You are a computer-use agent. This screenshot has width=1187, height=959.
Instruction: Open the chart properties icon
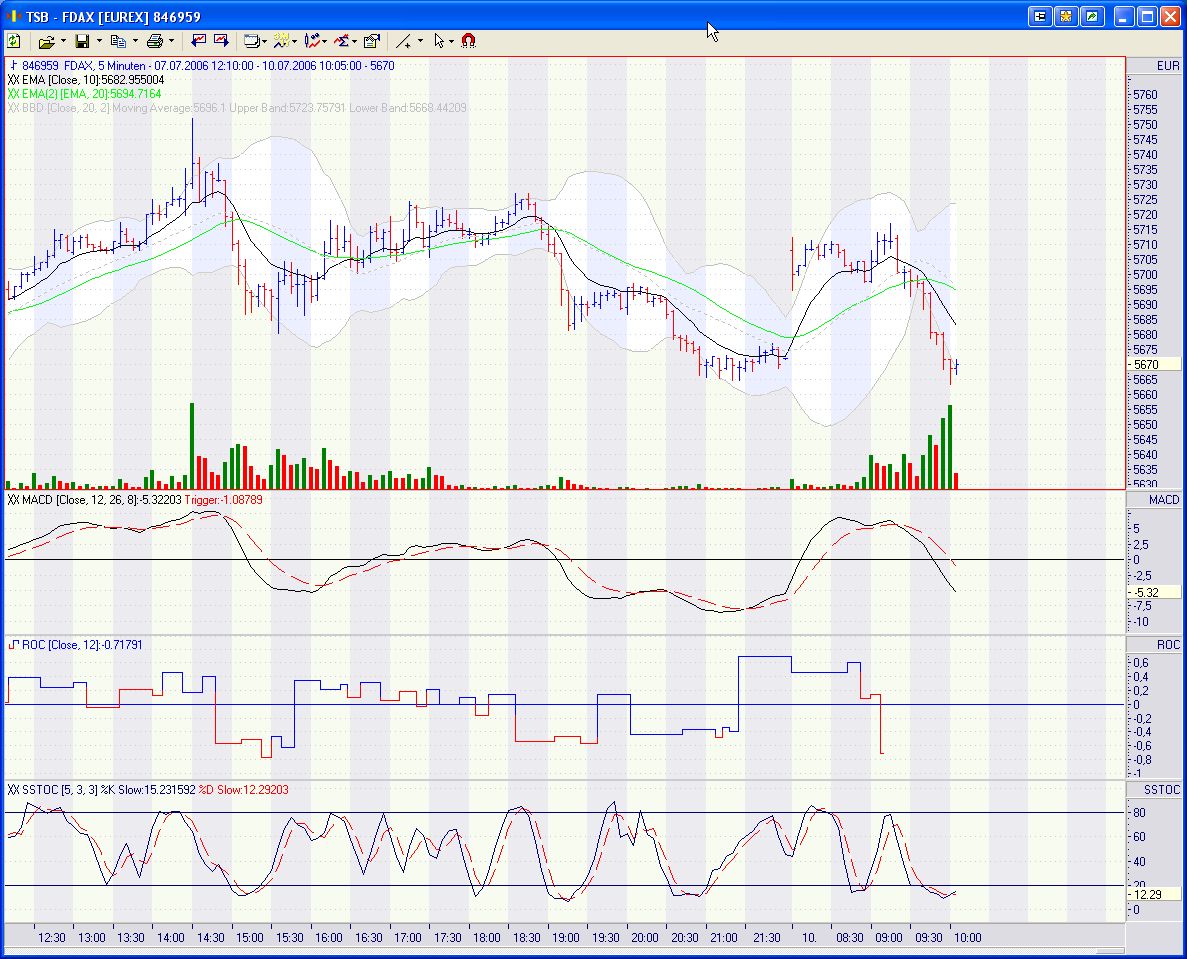click(371, 41)
